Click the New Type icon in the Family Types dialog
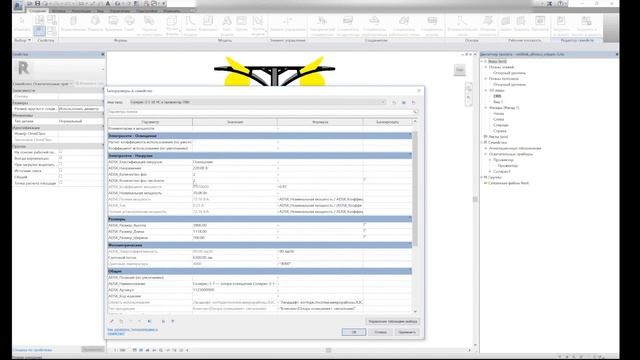The height and width of the screenshot is (360, 640). coord(394,102)
